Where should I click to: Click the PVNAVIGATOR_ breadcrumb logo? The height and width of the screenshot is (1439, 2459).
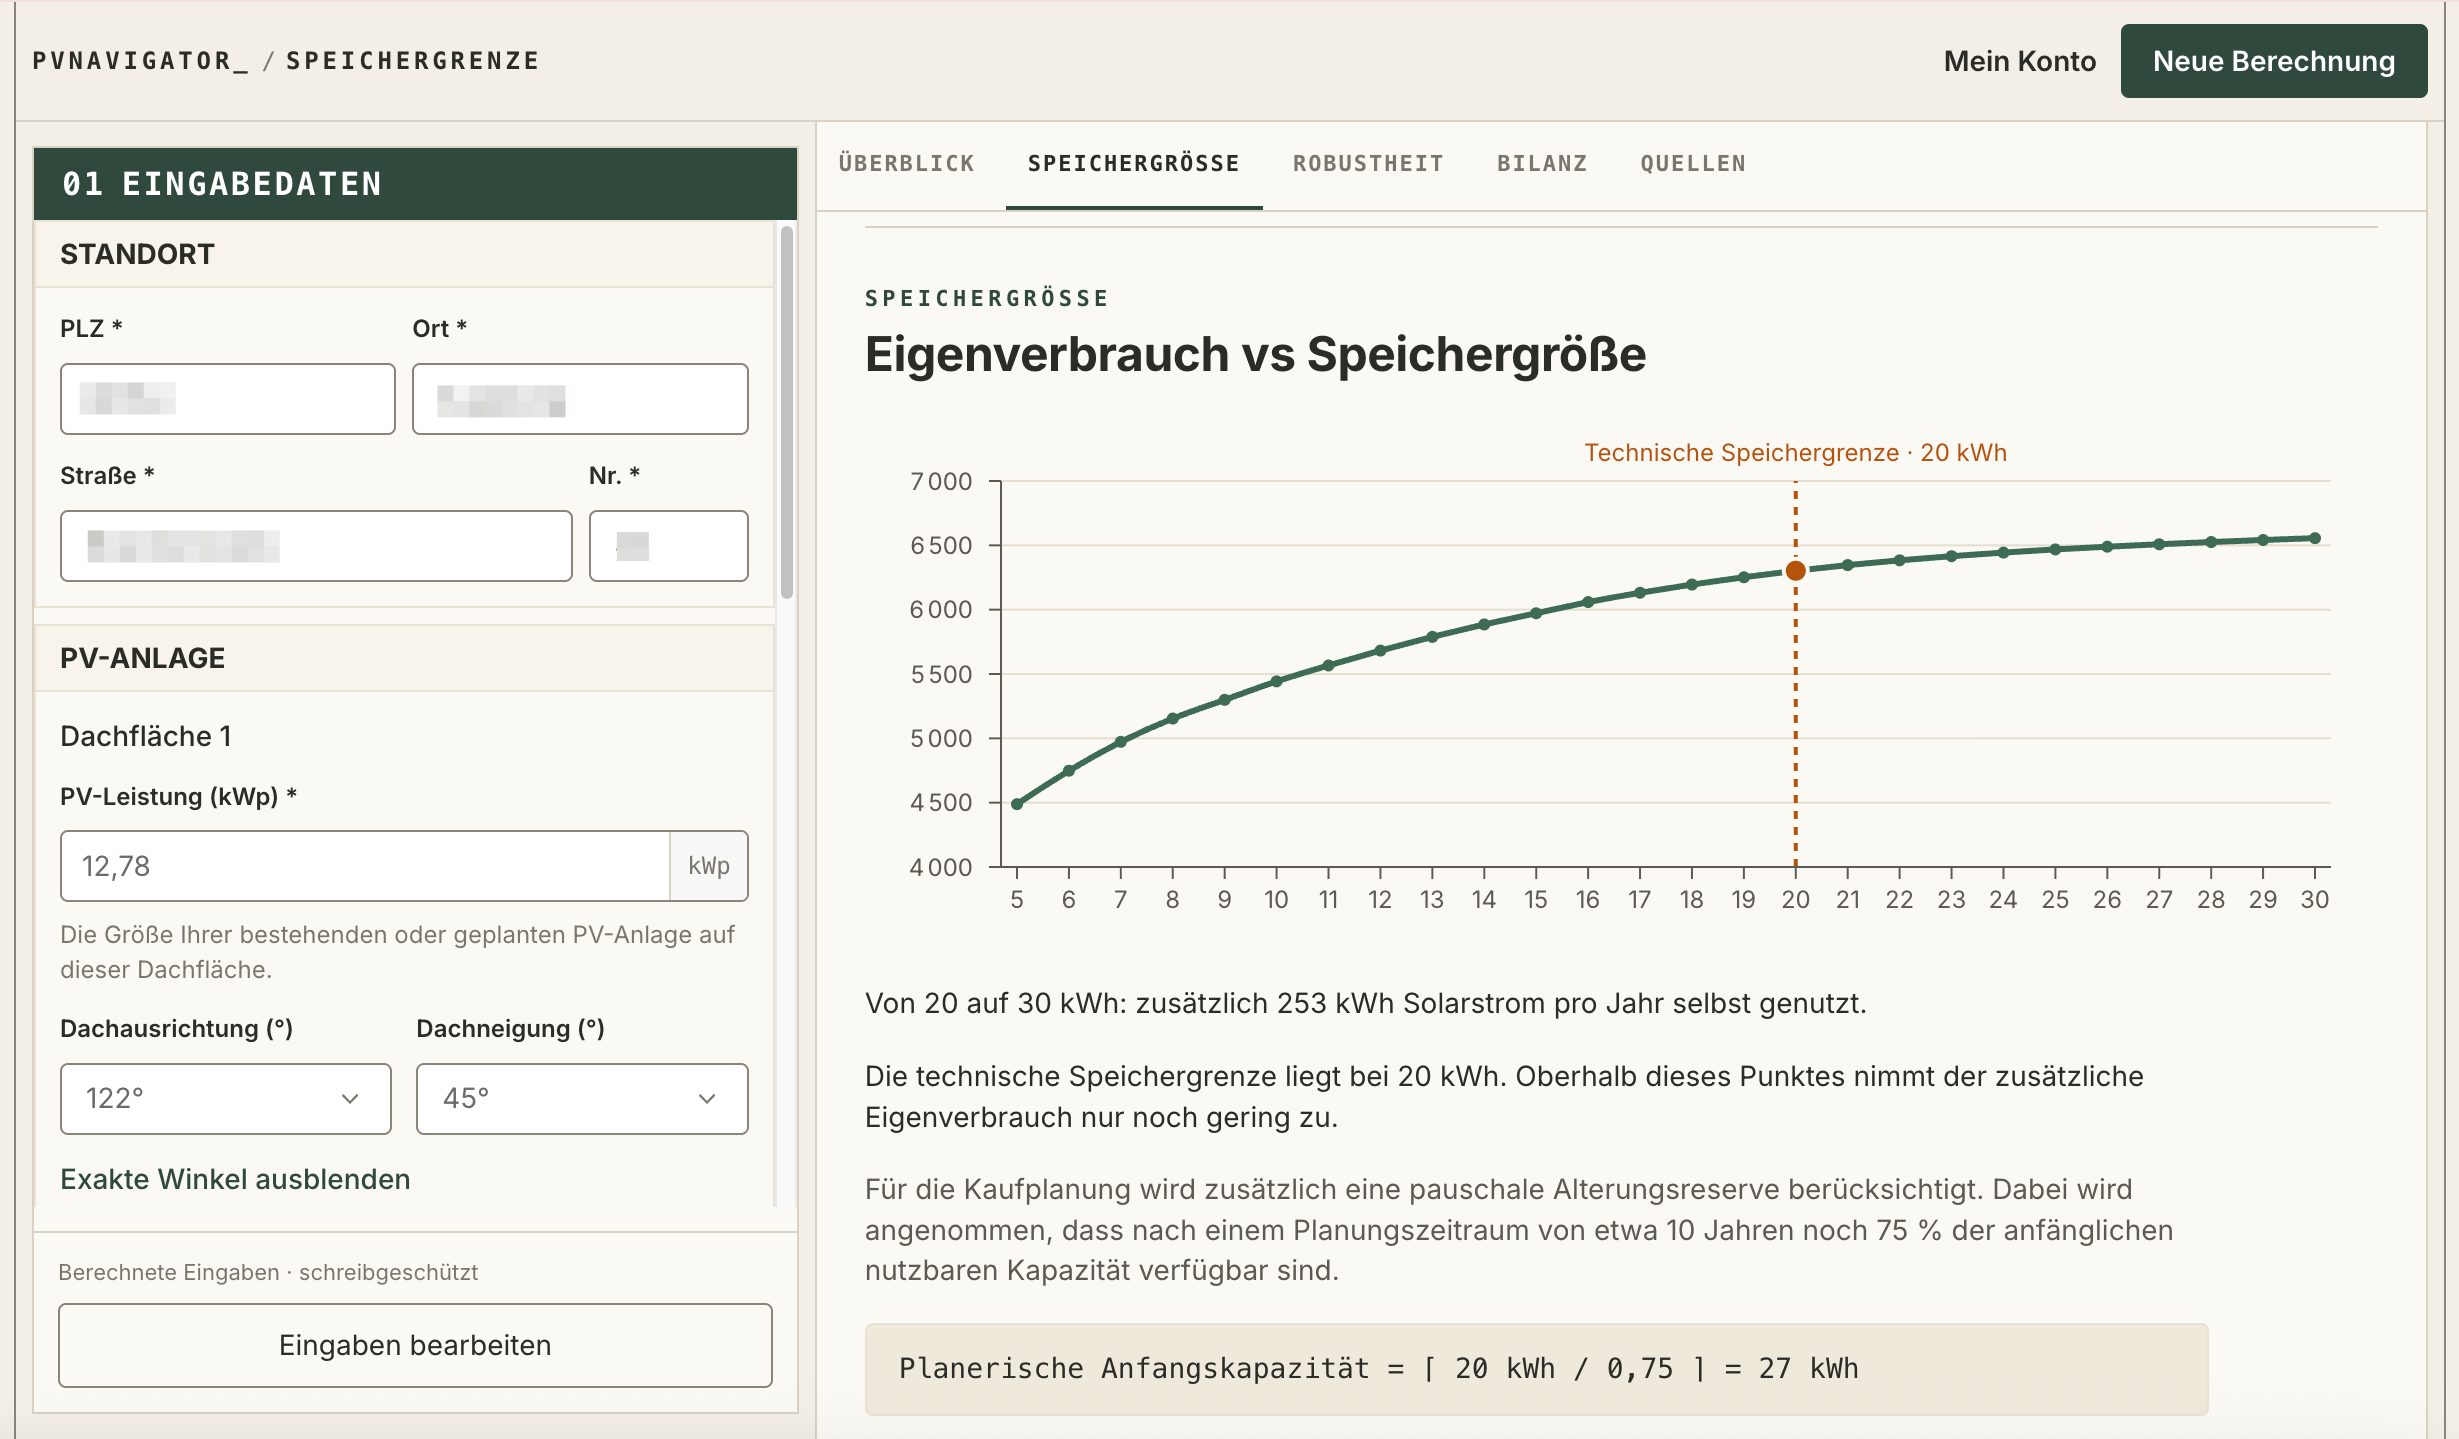(x=140, y=61)
